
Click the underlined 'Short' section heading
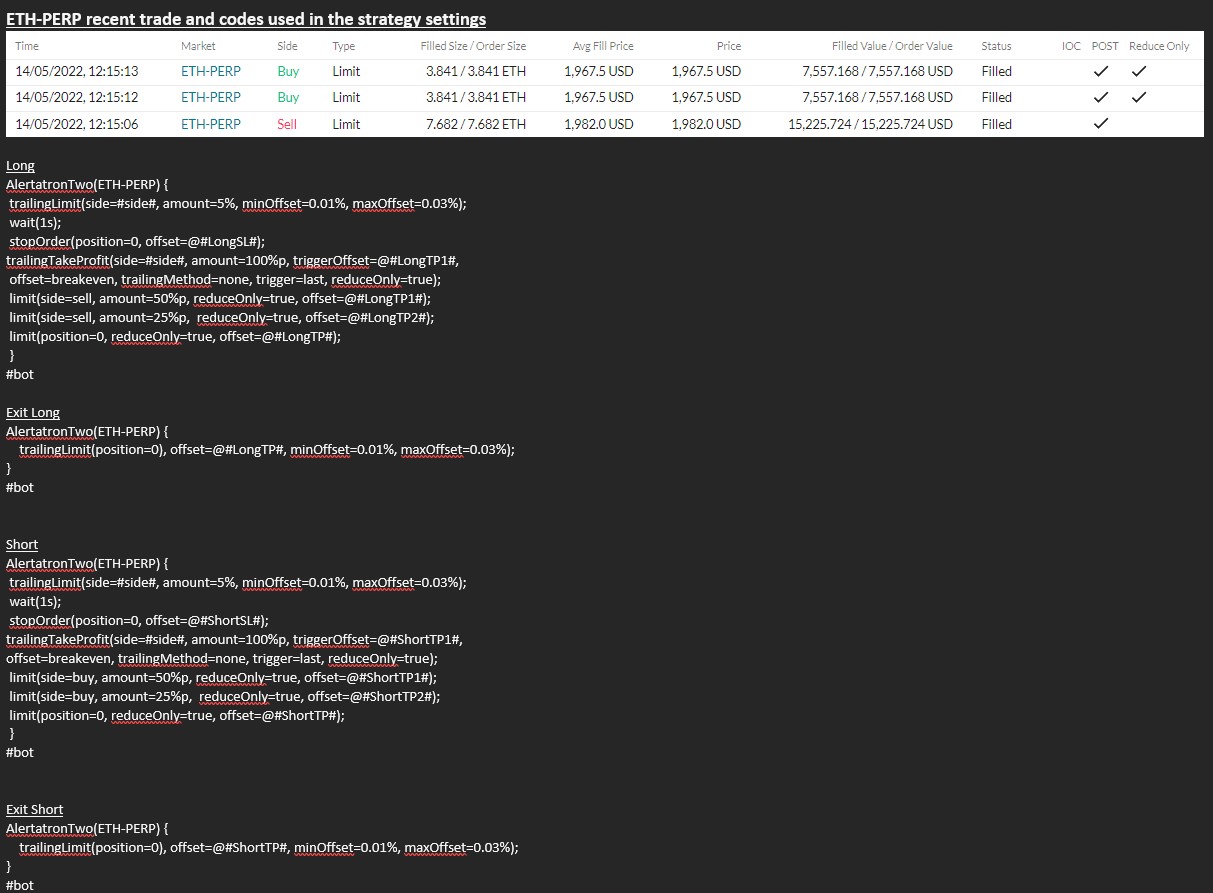(22, 544)
